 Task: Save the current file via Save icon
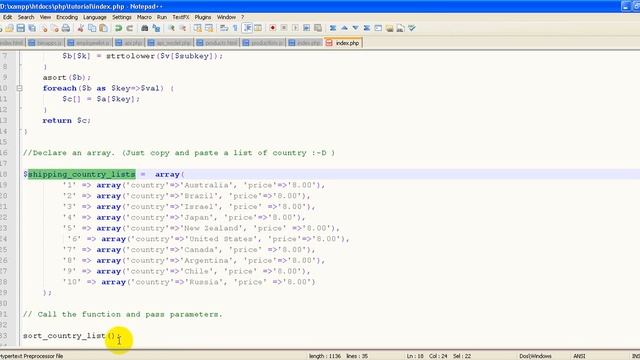(x=20, y=28)
